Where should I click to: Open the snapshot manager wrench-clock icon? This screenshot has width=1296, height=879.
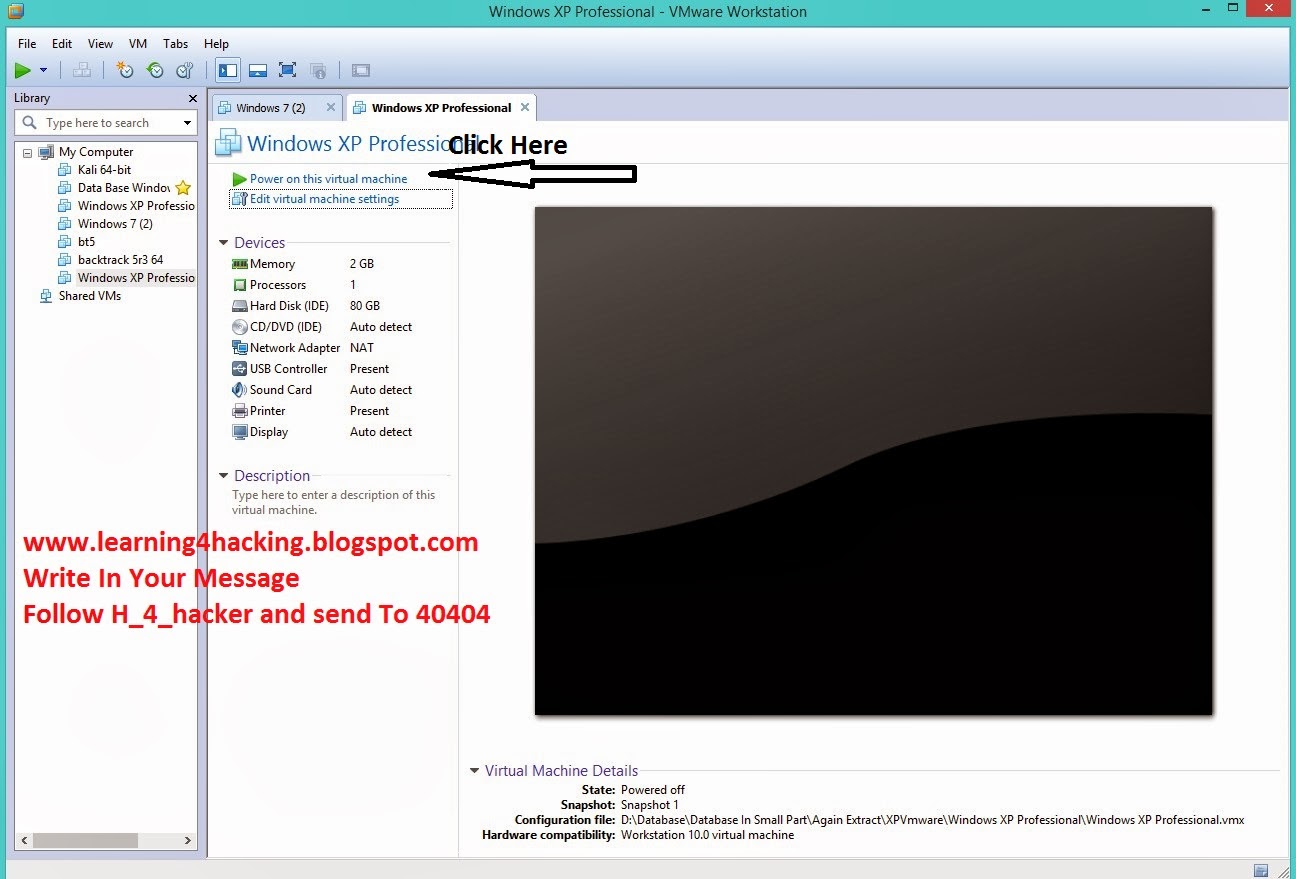184,70
